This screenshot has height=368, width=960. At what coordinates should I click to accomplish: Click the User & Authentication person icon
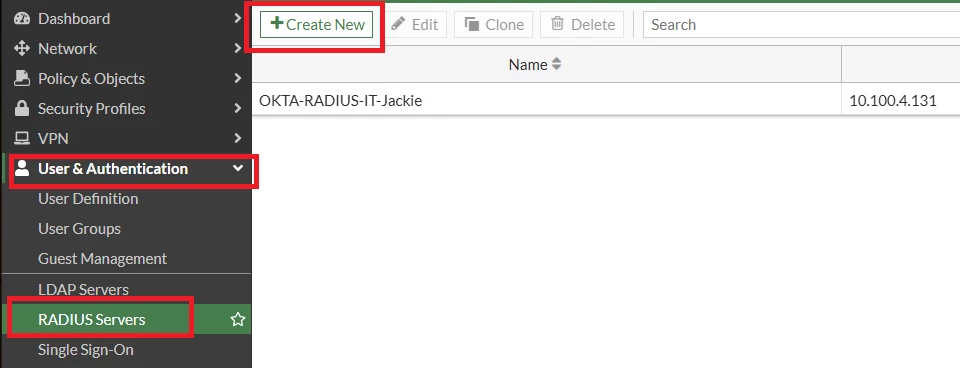coord(22,168)
